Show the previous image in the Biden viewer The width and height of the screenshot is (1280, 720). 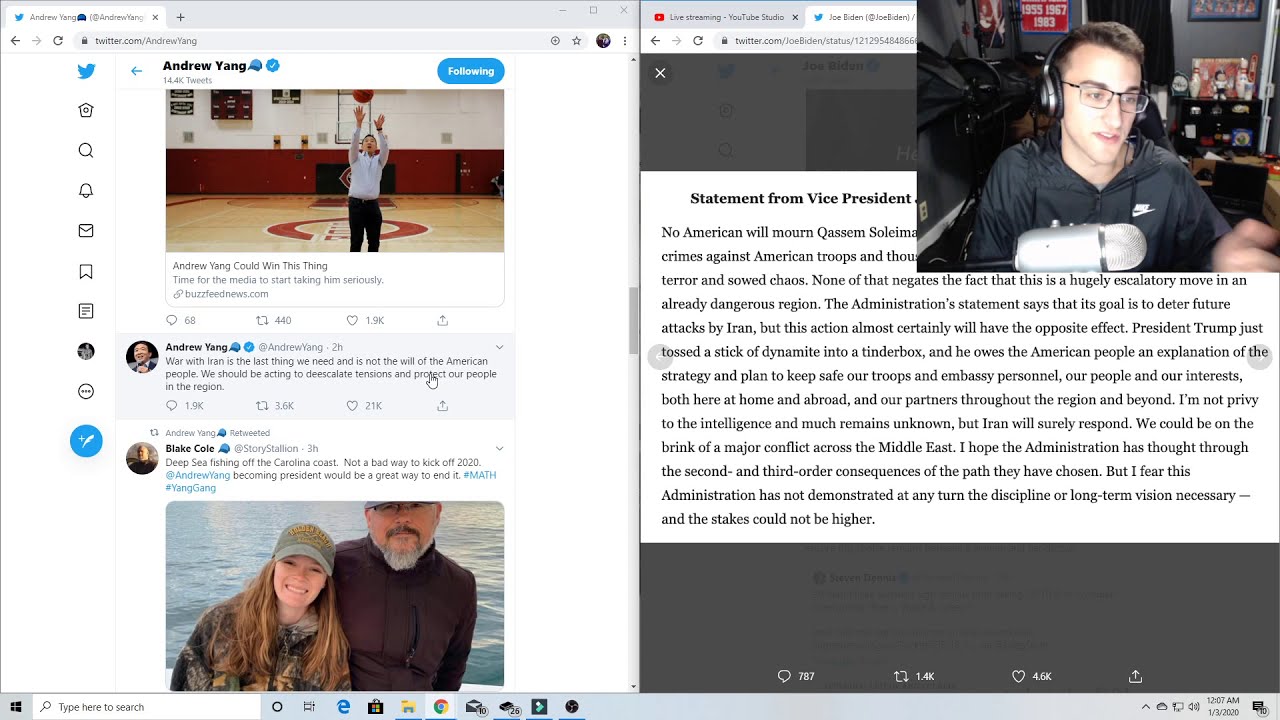point(660,357)
